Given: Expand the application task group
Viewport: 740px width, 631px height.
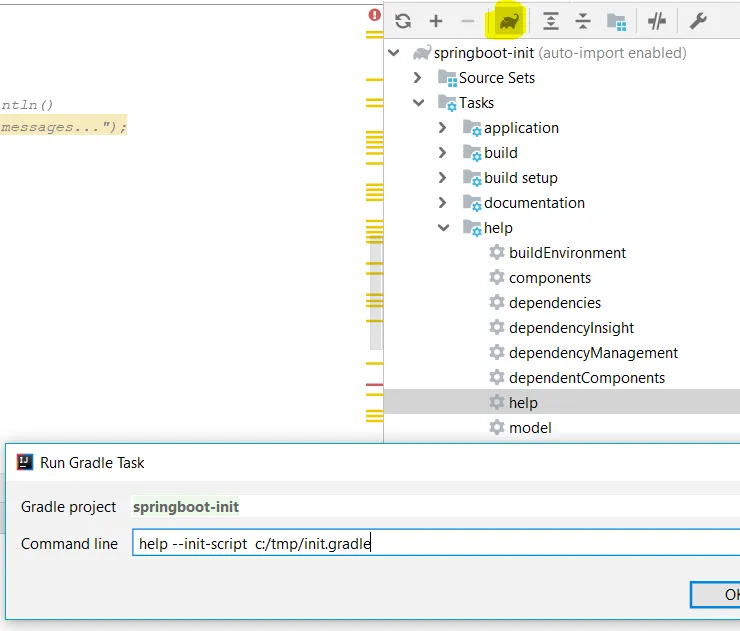Looking at the screenshot, I should (442, 127).
